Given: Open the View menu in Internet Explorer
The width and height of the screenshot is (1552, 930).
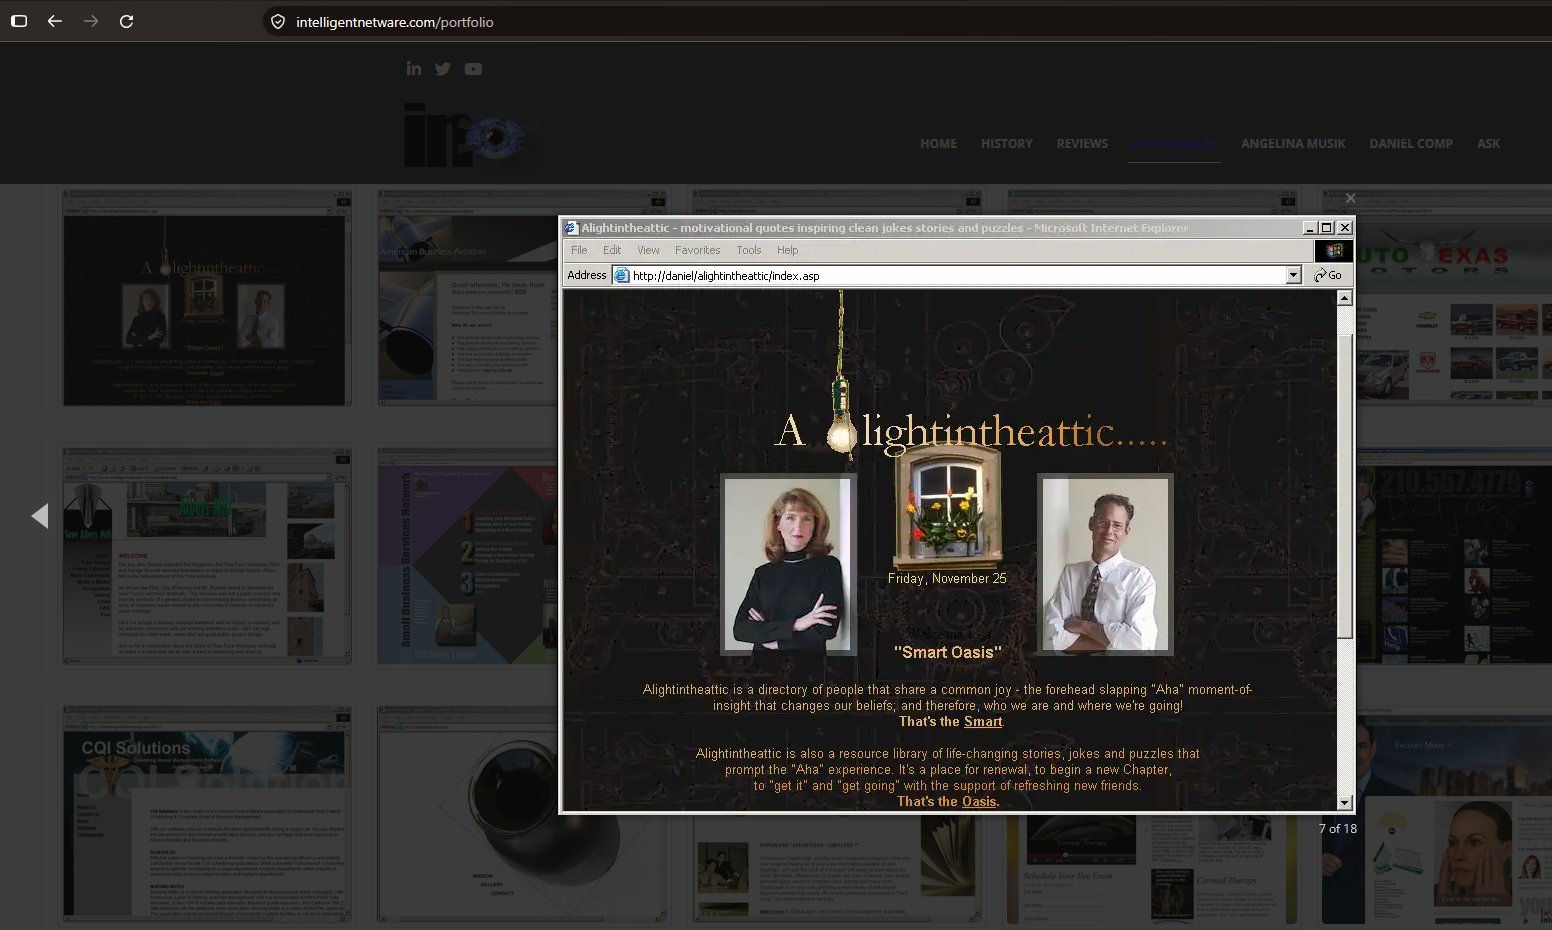Looking at the screenshot, I should click(648, 250).
